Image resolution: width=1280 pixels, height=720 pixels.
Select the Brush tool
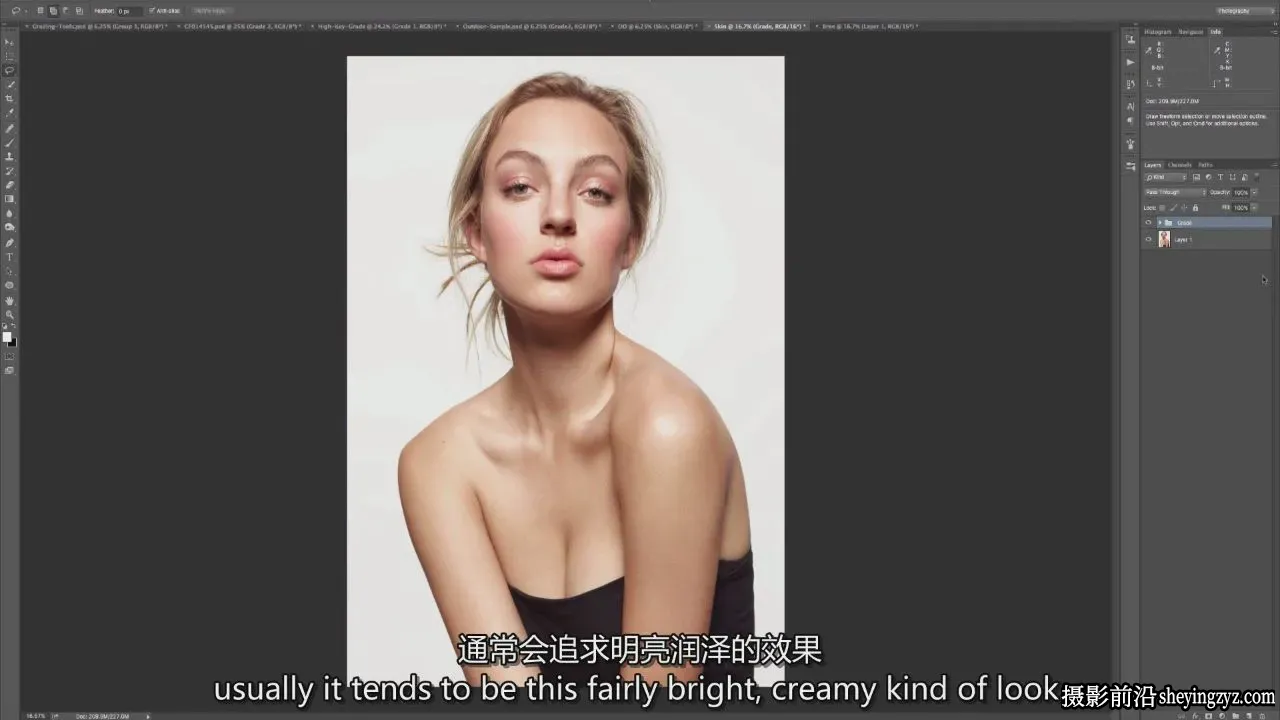point(10,142)
